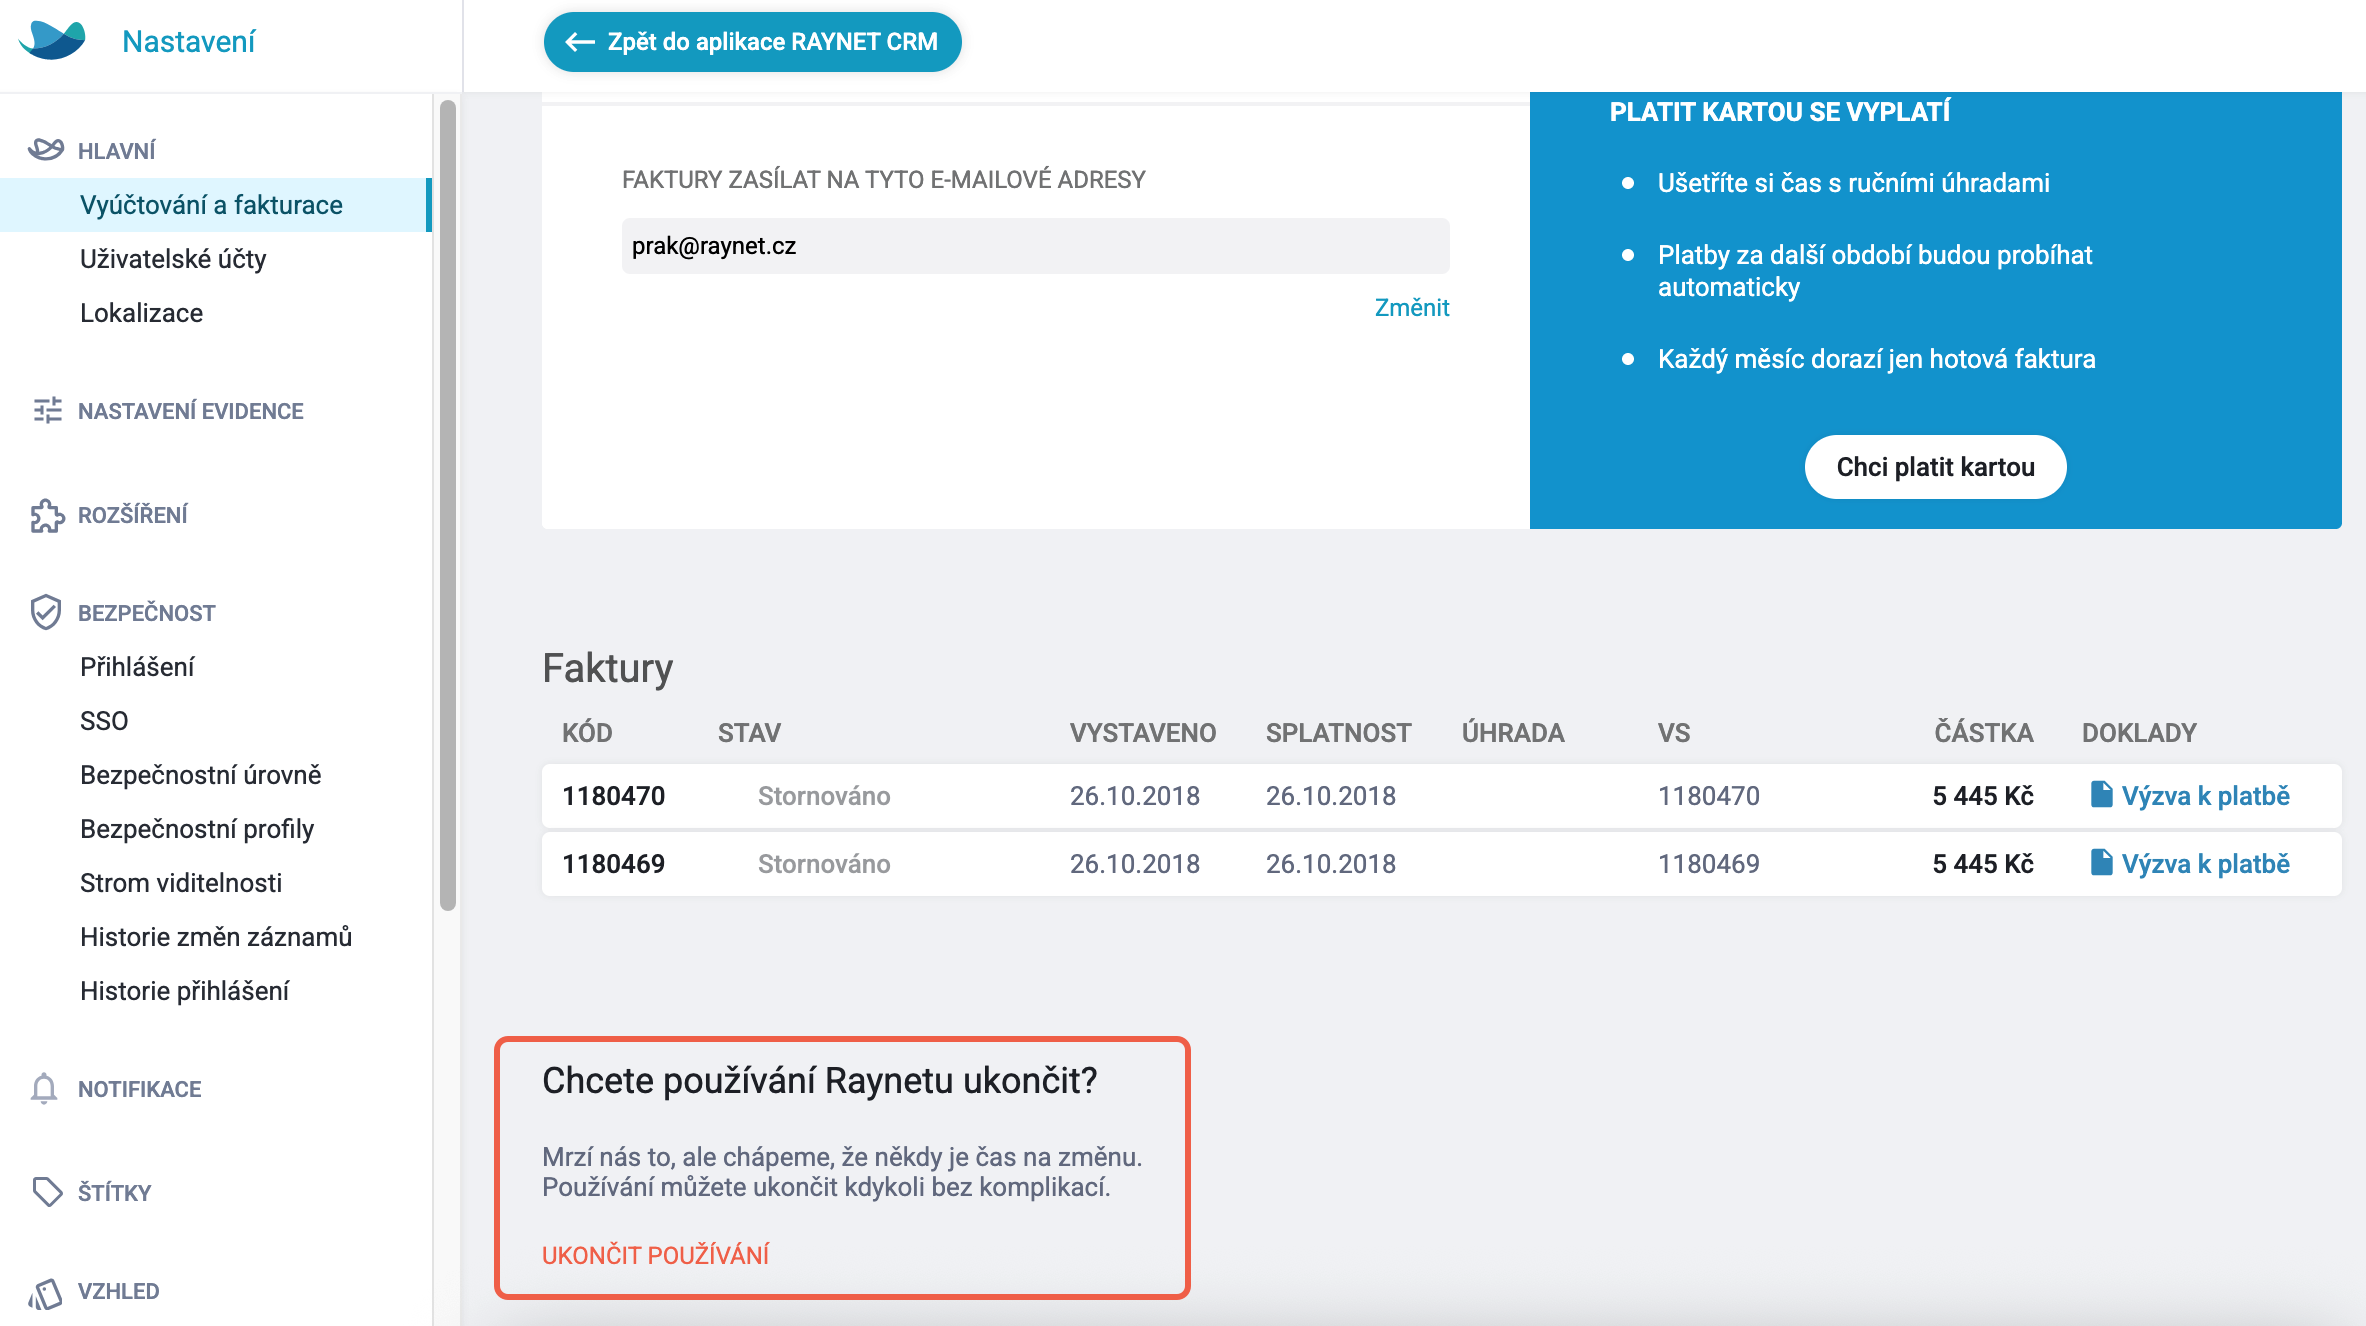Expand the Vzhled section
2366x1326 pixels.
(x=119, y=1291)
